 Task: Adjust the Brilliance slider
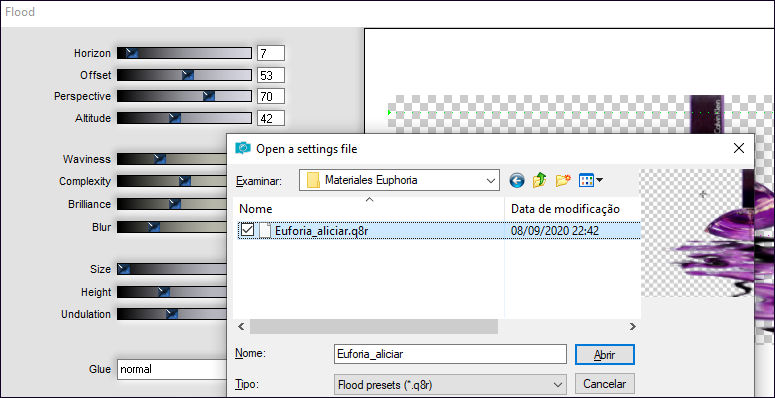pos(172,204)
